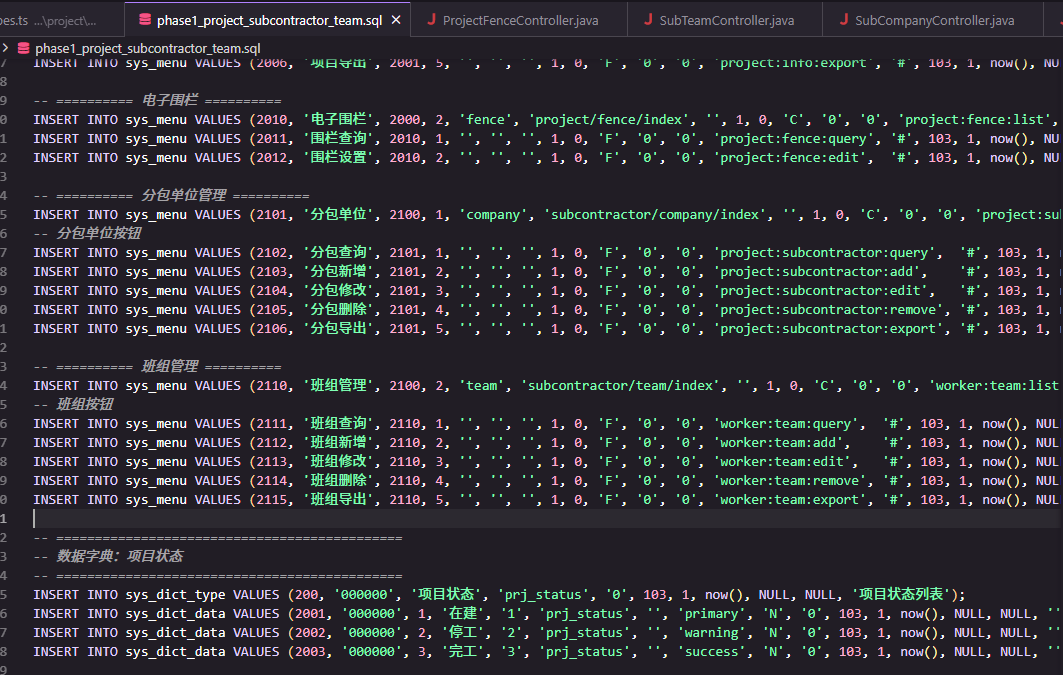The height and width of the screenshot is (675, 1063).
Task: Click the SQL database icon on the active tab
Action: click(x=145, y=20)
